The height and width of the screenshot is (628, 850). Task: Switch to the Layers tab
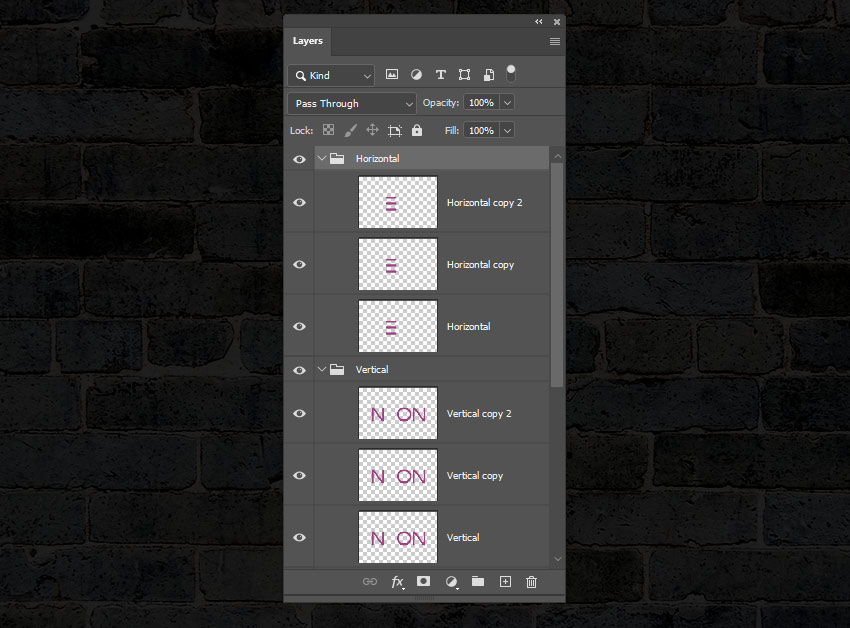308,41
